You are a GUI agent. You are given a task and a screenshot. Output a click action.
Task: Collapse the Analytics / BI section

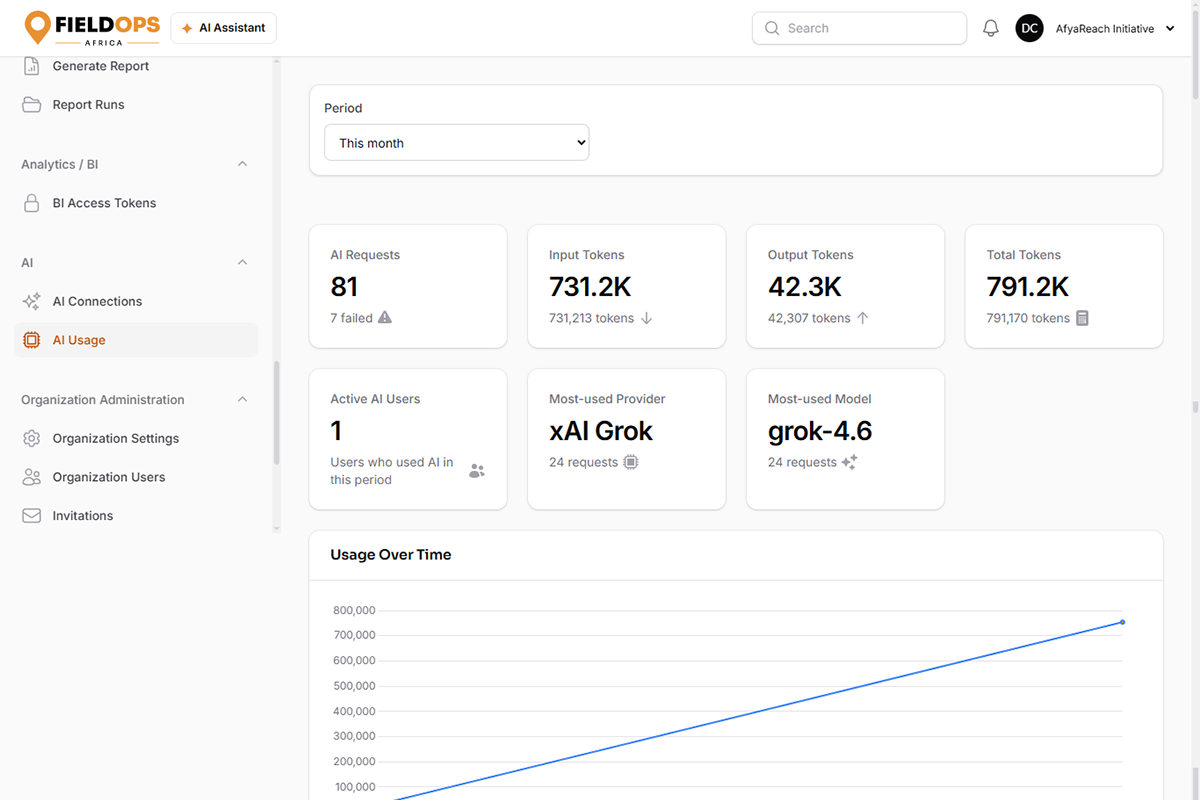pyautogui.click(x=242, y=164)
